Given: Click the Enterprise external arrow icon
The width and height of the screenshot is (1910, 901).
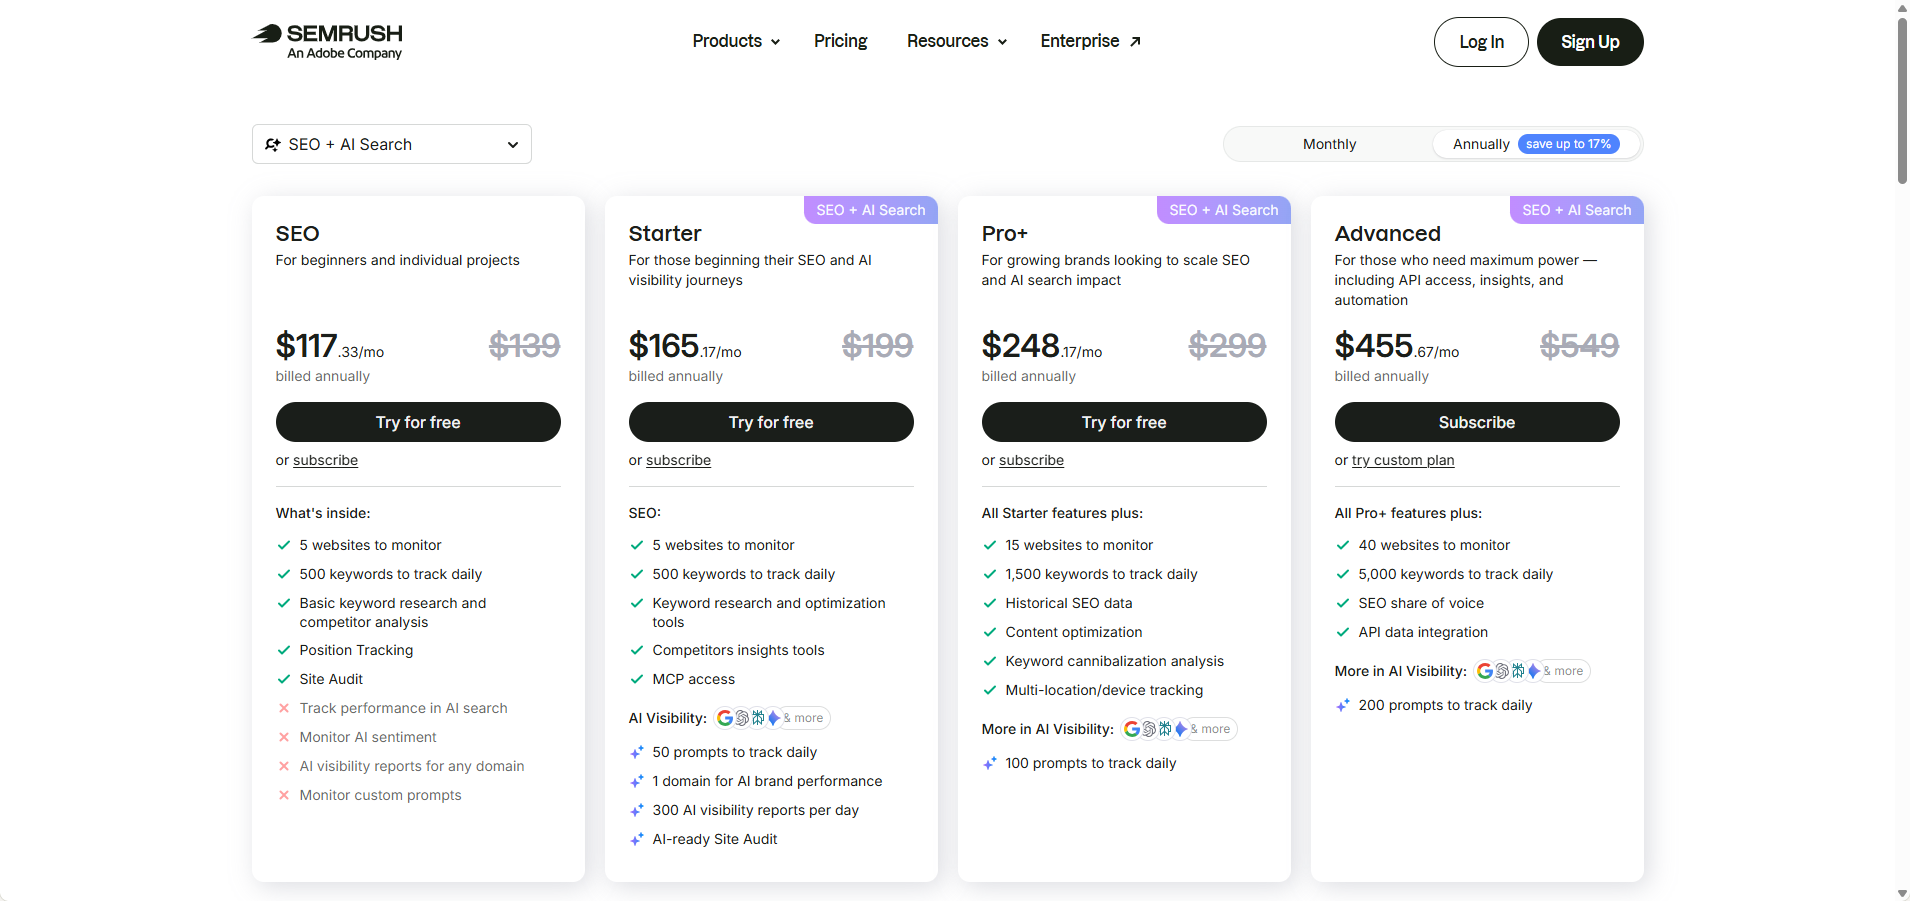Looking at the screenshot, I should pyautogui.click(x=1135, y=42).
